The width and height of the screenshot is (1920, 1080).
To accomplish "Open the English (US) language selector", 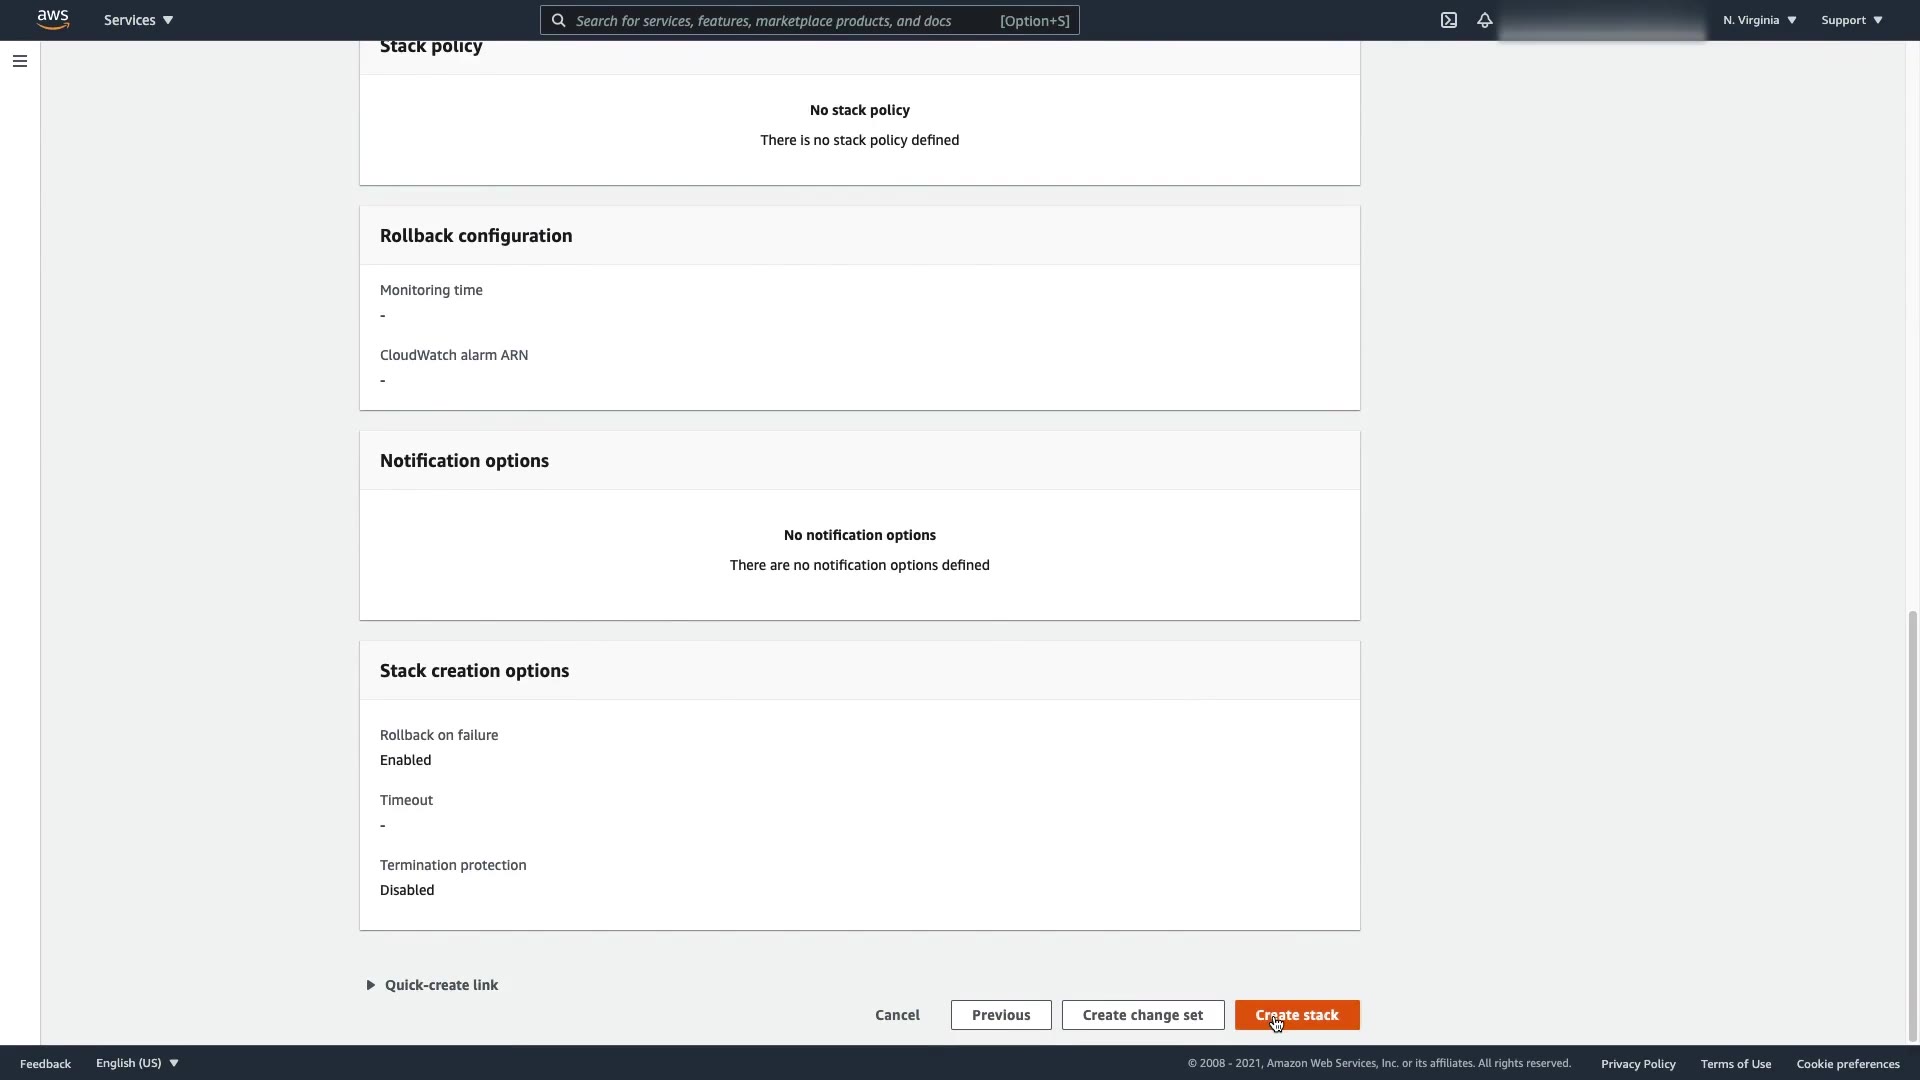I will point(137,1063).
